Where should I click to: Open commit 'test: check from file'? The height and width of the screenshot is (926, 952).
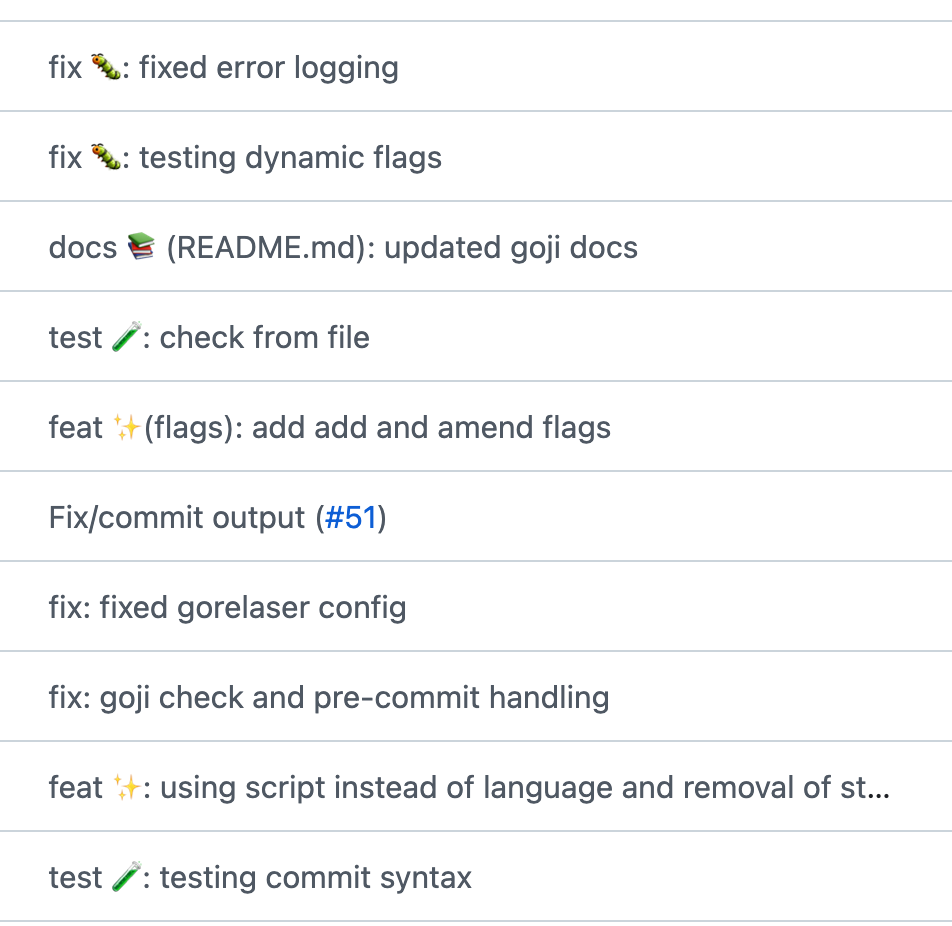click(x=209, y=337)
